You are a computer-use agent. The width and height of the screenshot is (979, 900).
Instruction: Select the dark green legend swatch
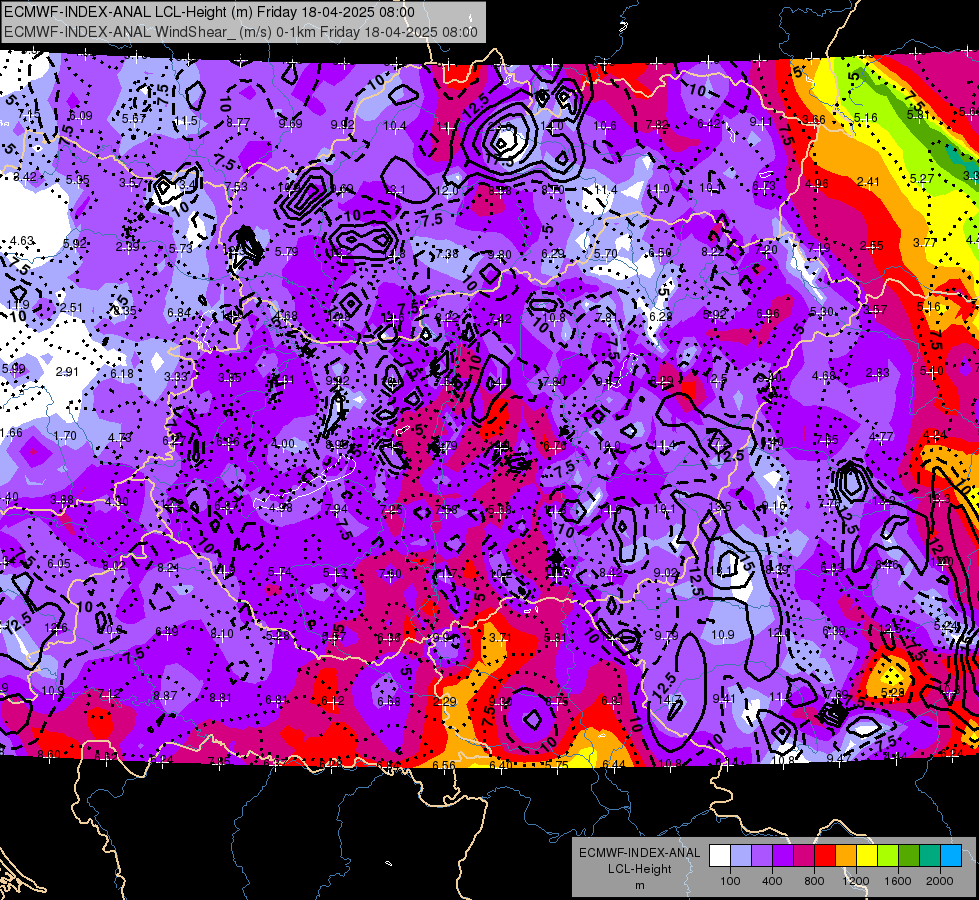tap(909, 856)
